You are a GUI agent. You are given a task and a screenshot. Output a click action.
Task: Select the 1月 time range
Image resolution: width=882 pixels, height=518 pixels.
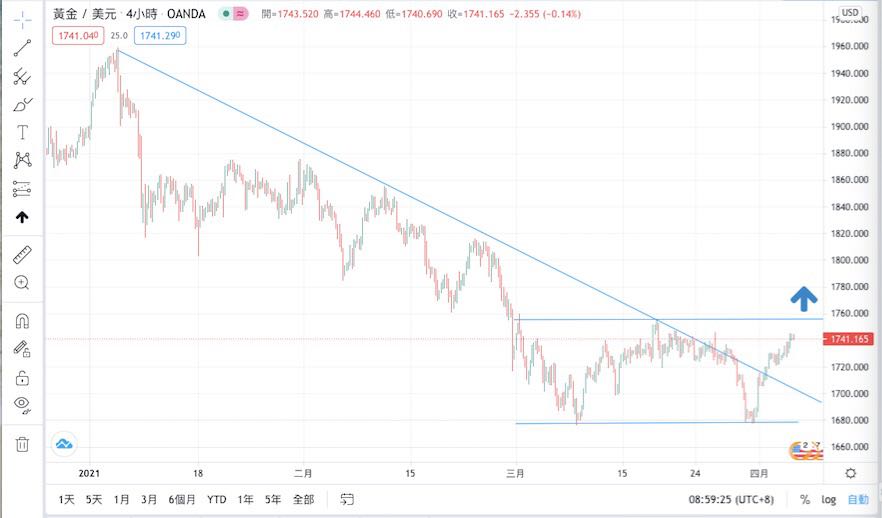coord(122,499)
